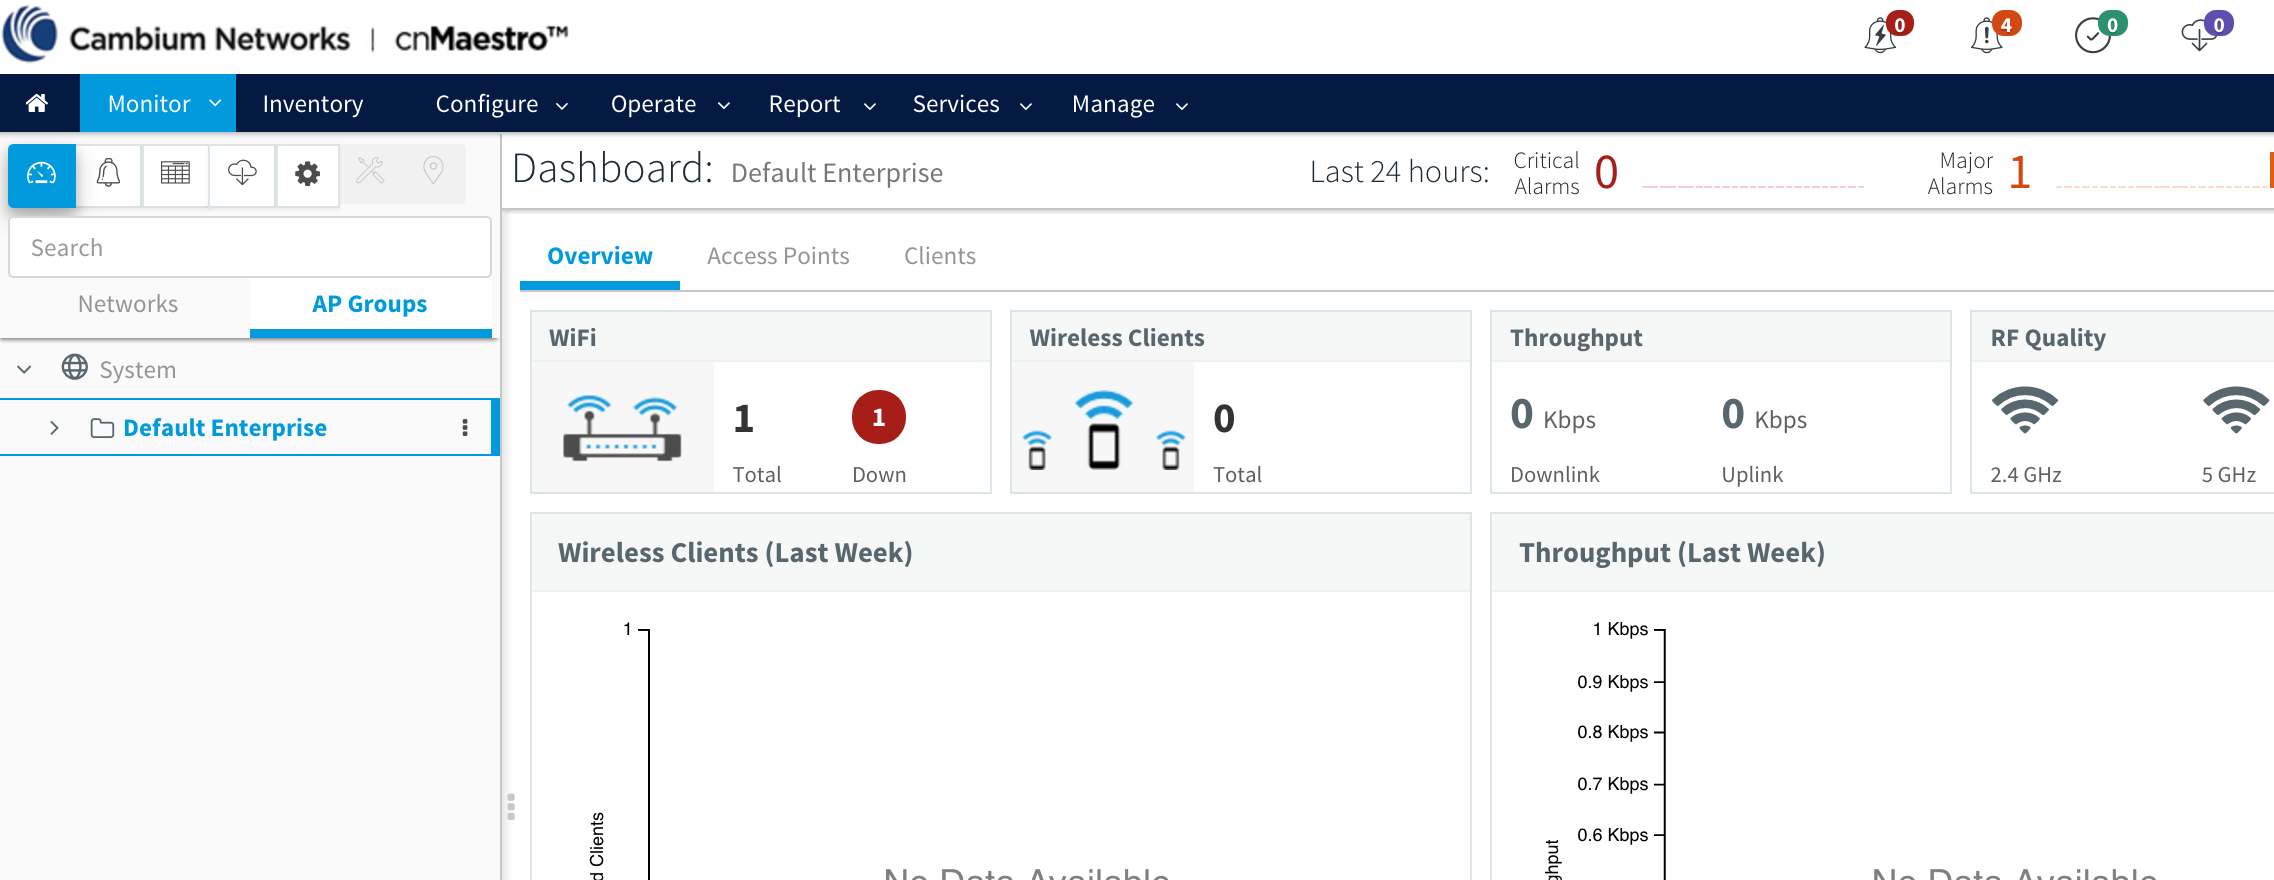The image size is (2274, 880).
Task: Collapse the System tree node
Action: pos(25,369)
